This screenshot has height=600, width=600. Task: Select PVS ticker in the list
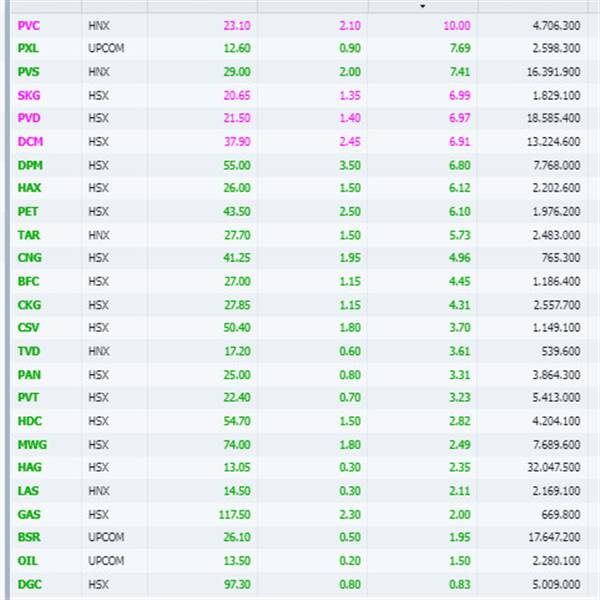(29, 72)
